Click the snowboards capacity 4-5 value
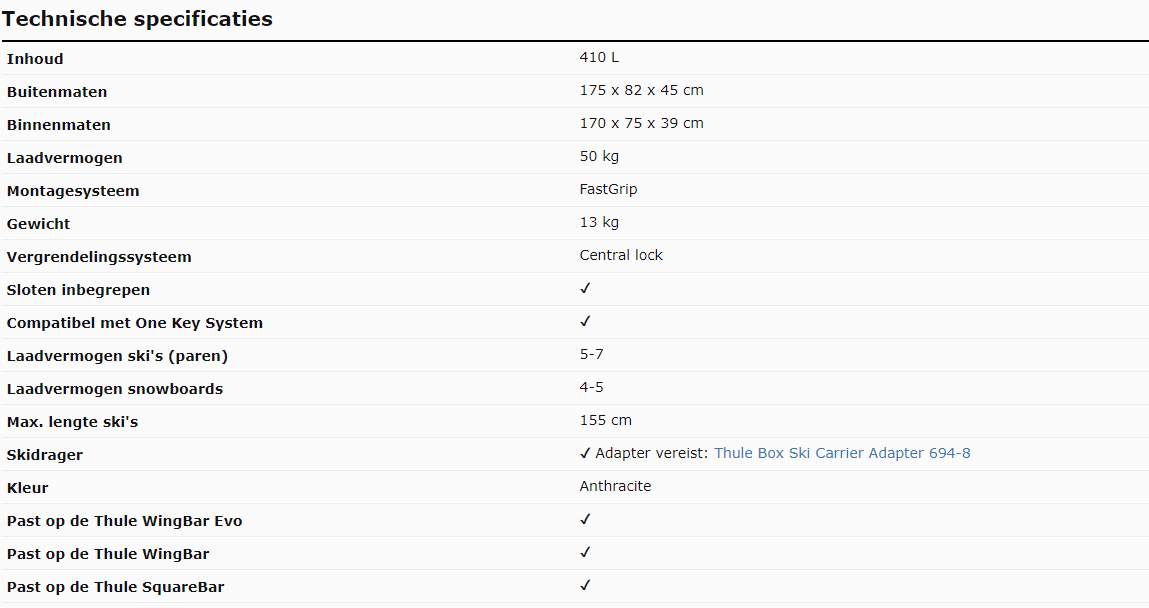Image resolution: width=1149 pixels, height=608 pixels. click(x=591, y=388)
